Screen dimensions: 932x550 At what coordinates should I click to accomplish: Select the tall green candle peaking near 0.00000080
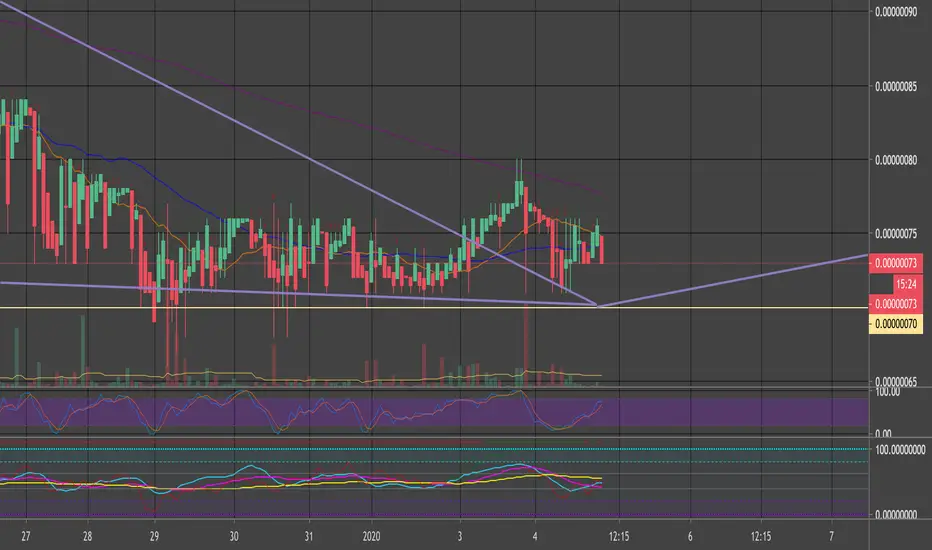tap(519, 187)
